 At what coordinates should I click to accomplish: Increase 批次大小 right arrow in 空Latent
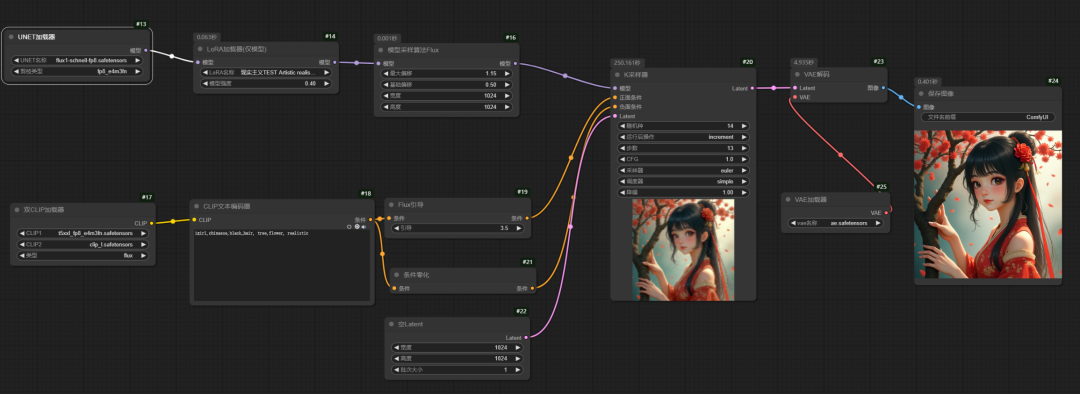click(x=517, y=370)
